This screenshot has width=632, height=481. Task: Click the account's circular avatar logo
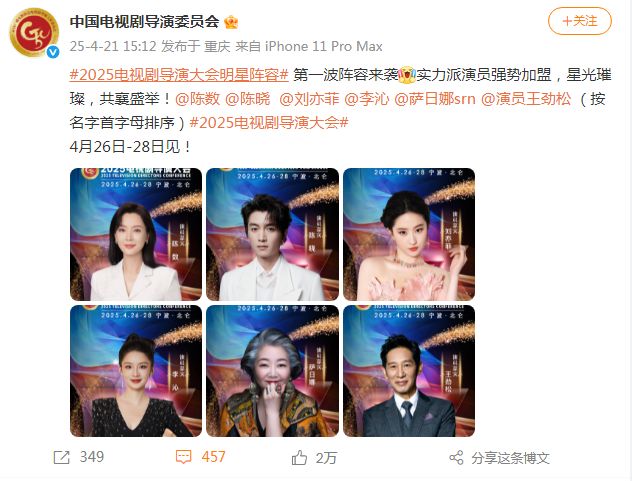coord(34,32)
